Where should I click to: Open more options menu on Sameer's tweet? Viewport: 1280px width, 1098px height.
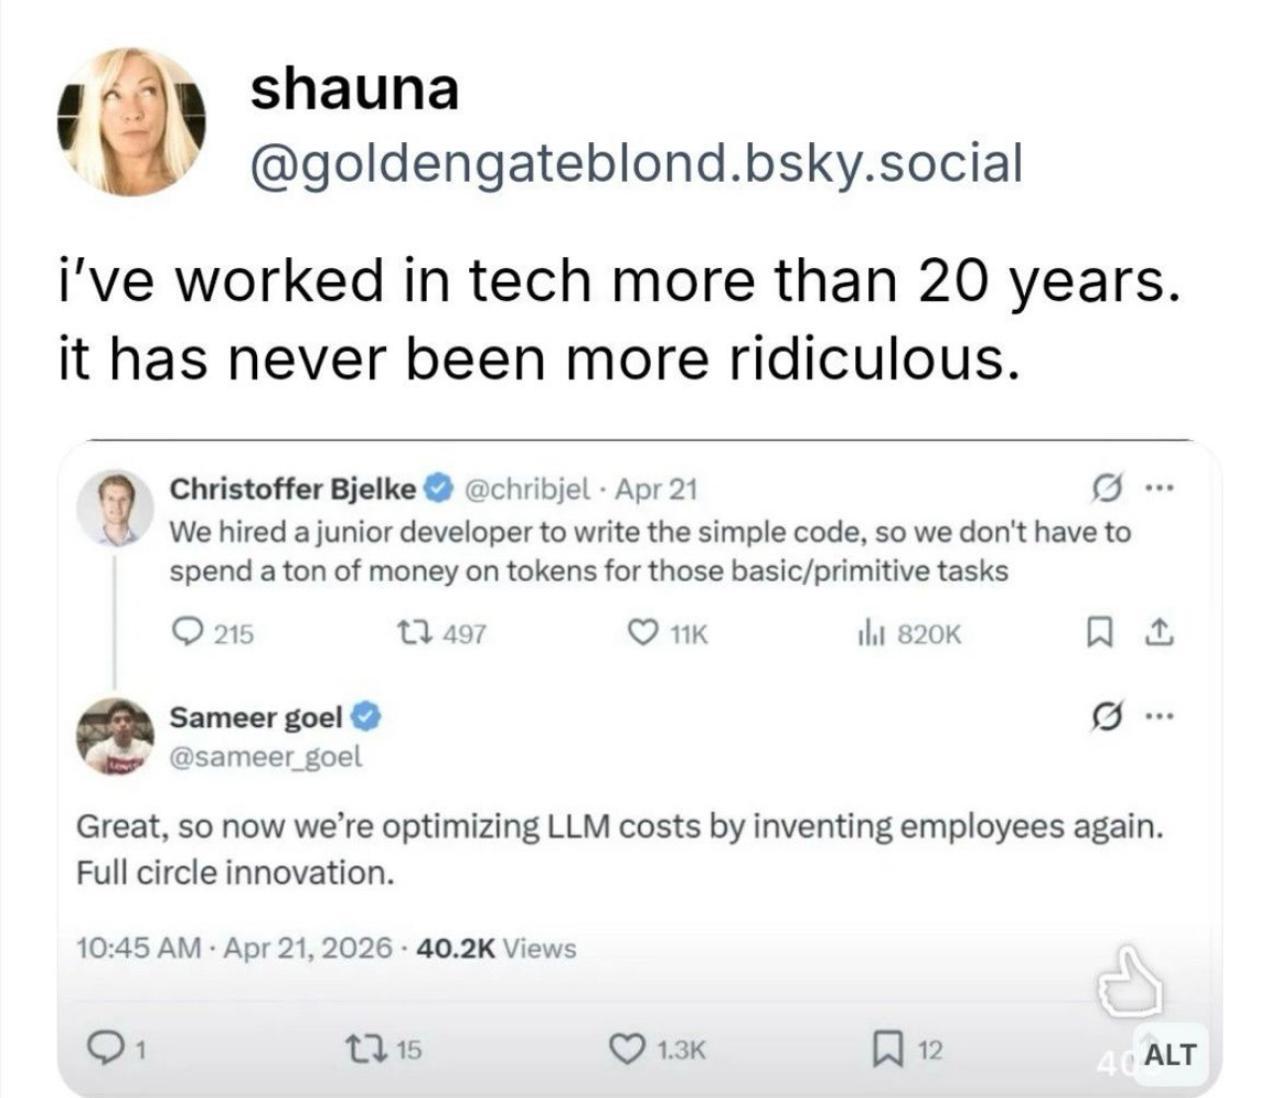(1158, 716)
